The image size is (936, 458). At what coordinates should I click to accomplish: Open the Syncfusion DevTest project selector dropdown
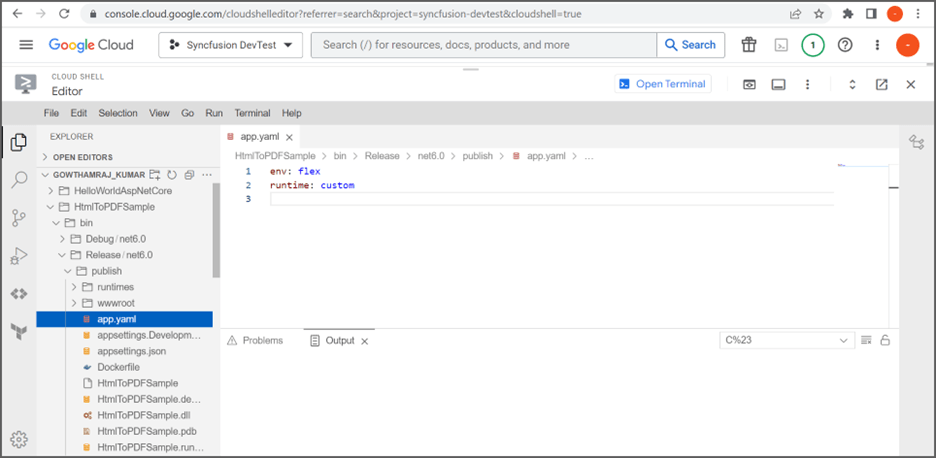click(x=230, y=45)
